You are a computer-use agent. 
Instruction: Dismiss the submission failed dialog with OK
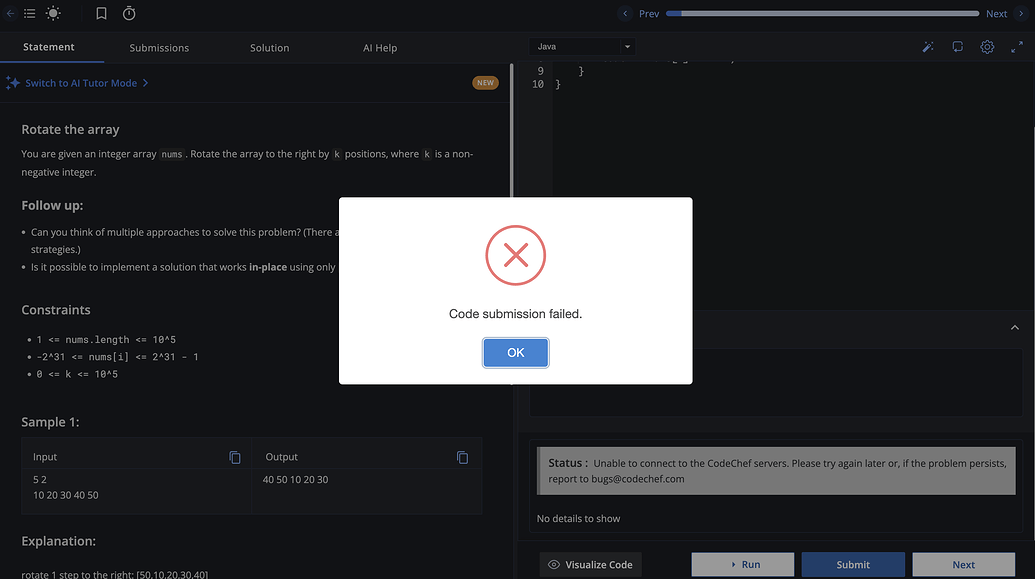[x=515, y=352]
